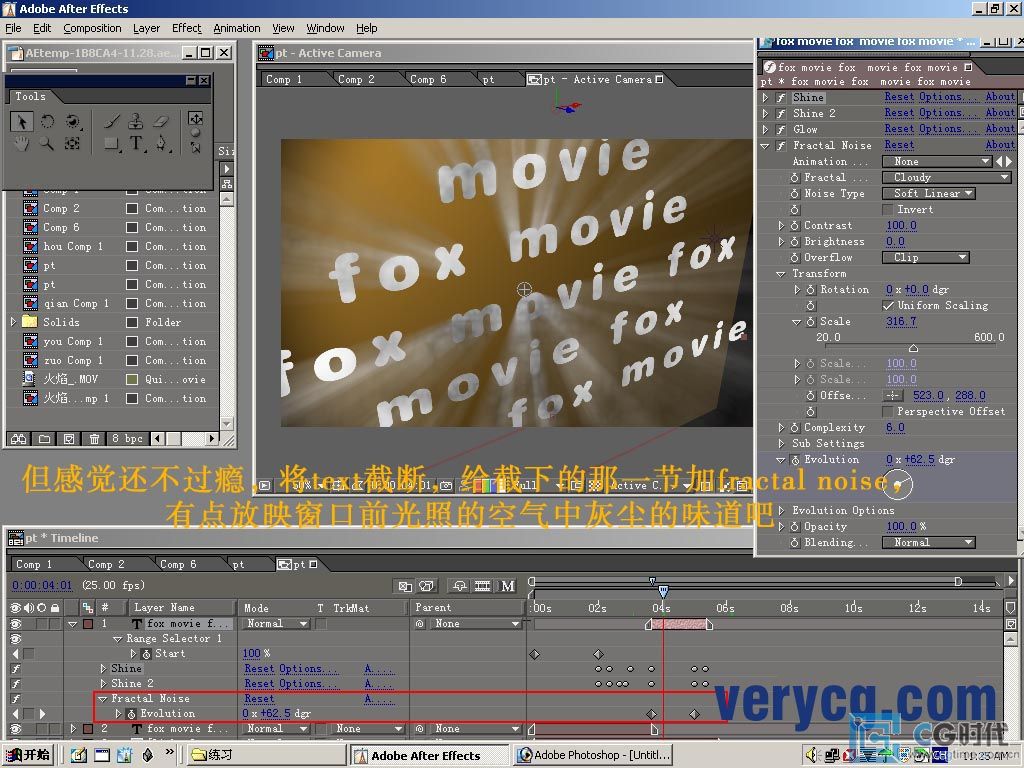Toggle the Invert checkbox
The image size is (1024, 768).
(x=888, y=210)
